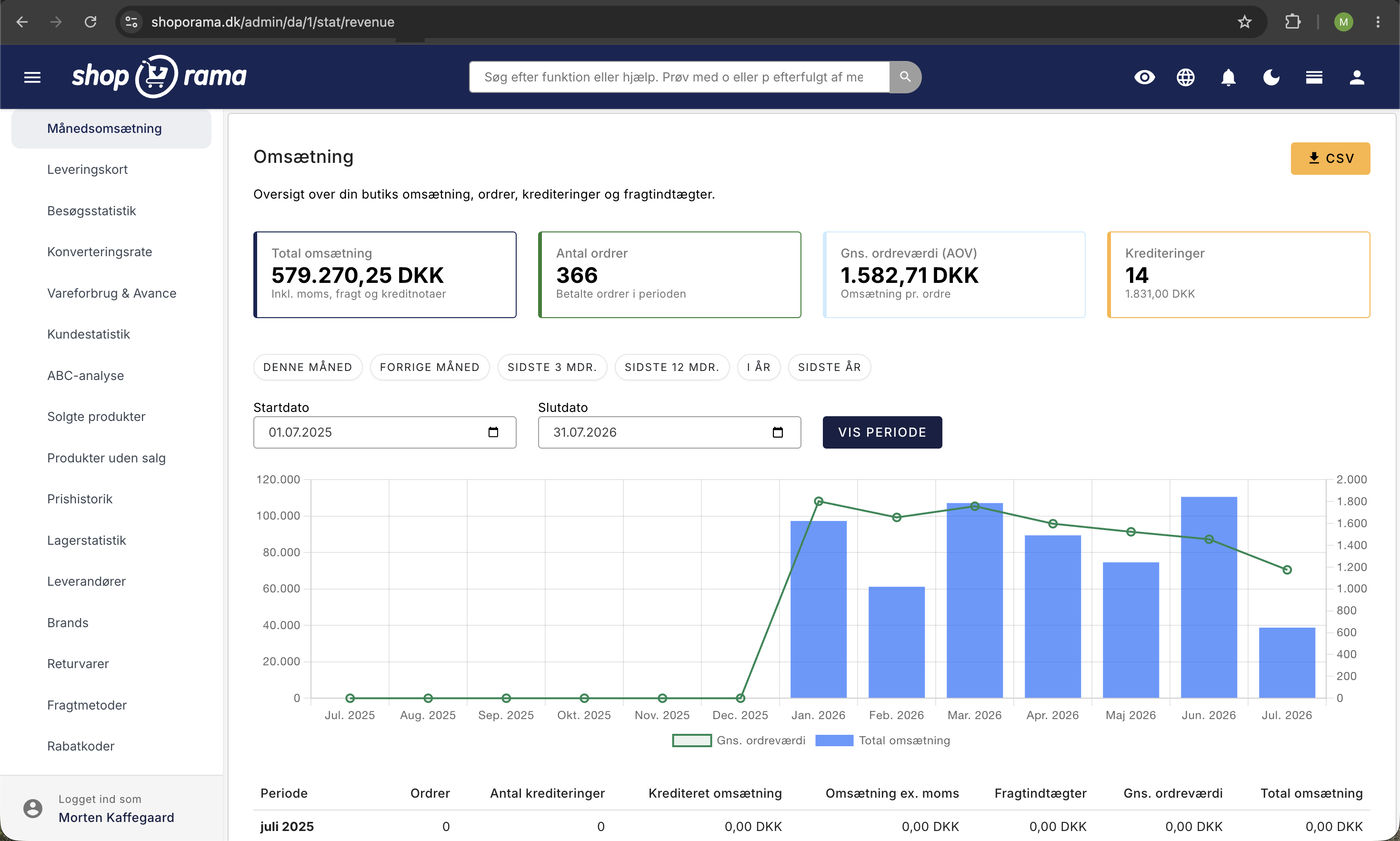Download the CSV export
The width and height of the screenshot is (1400, 841).
(x=1330, y=159)
